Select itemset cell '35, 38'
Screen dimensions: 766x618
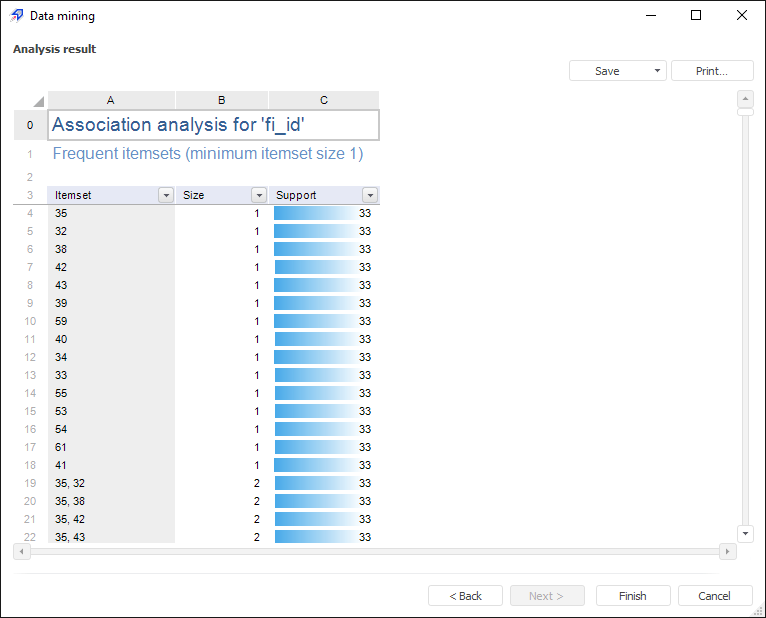tap(111, 501)
